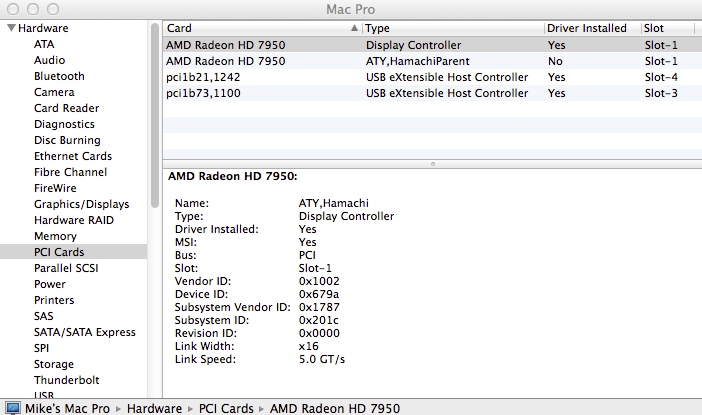Click Slot-4 cell in the table
This screenshot has width=702, height=415.
(661, 77)
